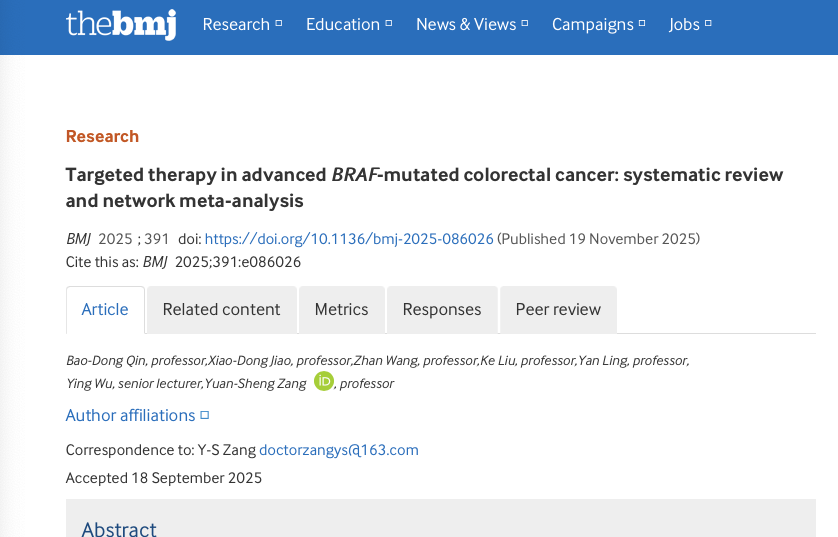Open the Metrics tab
The width and height of the screenshot is (838, 537).
[341, 309]
